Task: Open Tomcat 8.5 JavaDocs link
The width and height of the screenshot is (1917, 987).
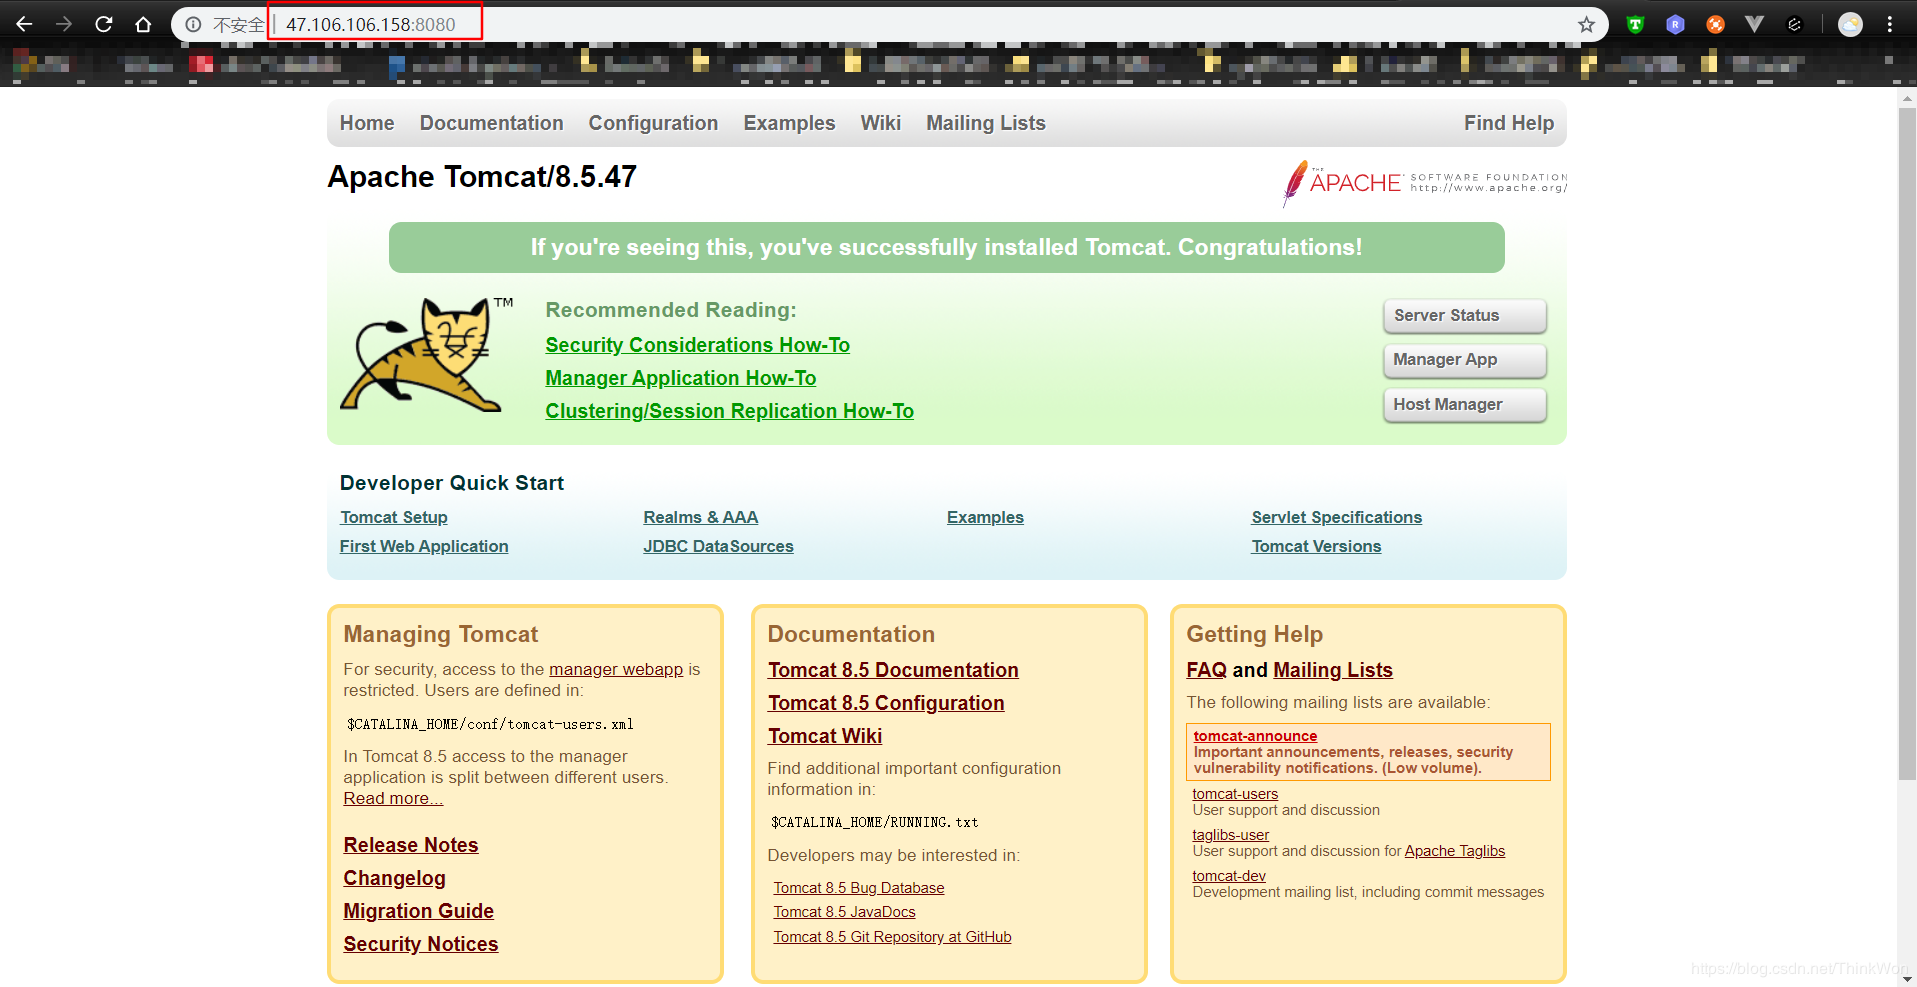Action: (x=844, y=912)
